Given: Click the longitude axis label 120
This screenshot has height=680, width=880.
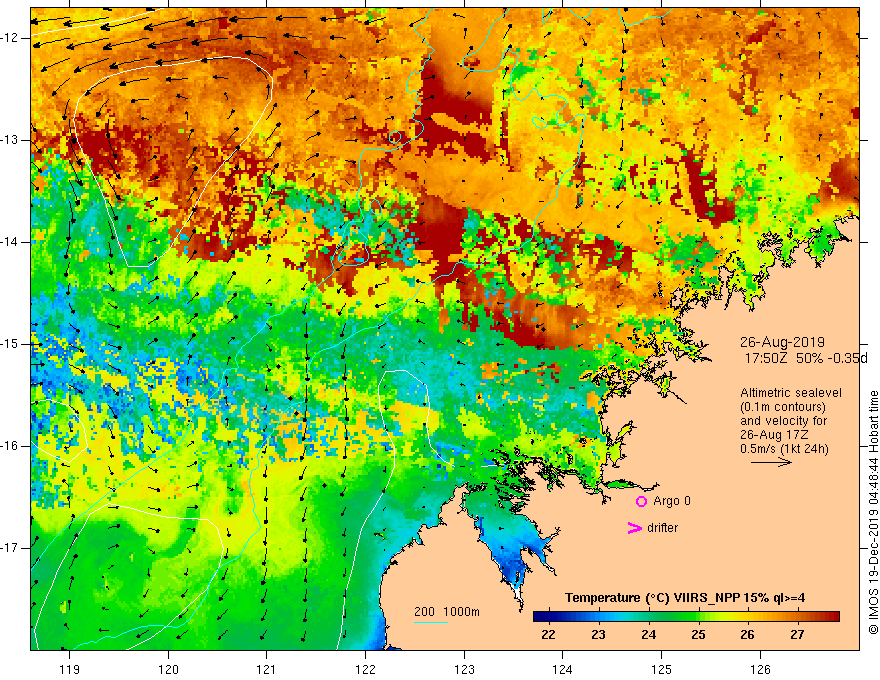Looking at the screenshot, I should [x=168, y=669].
